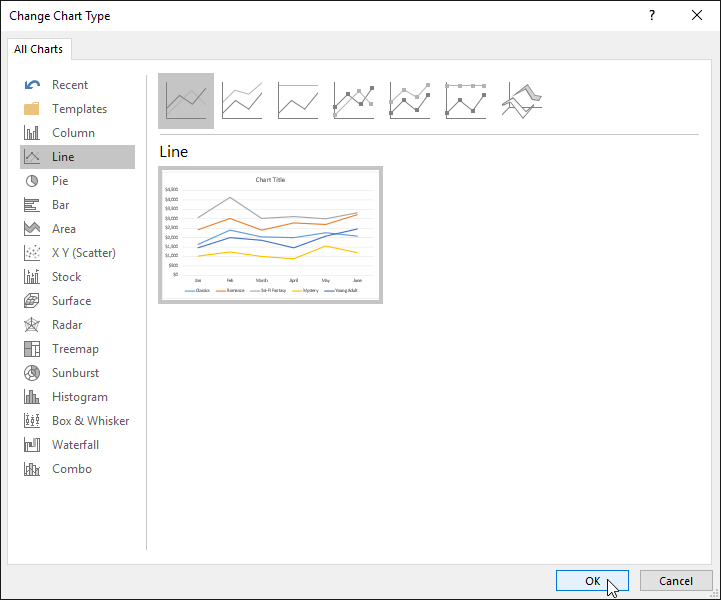Click the Line chart category icon
721x600 pixels.
pos(32,157)
